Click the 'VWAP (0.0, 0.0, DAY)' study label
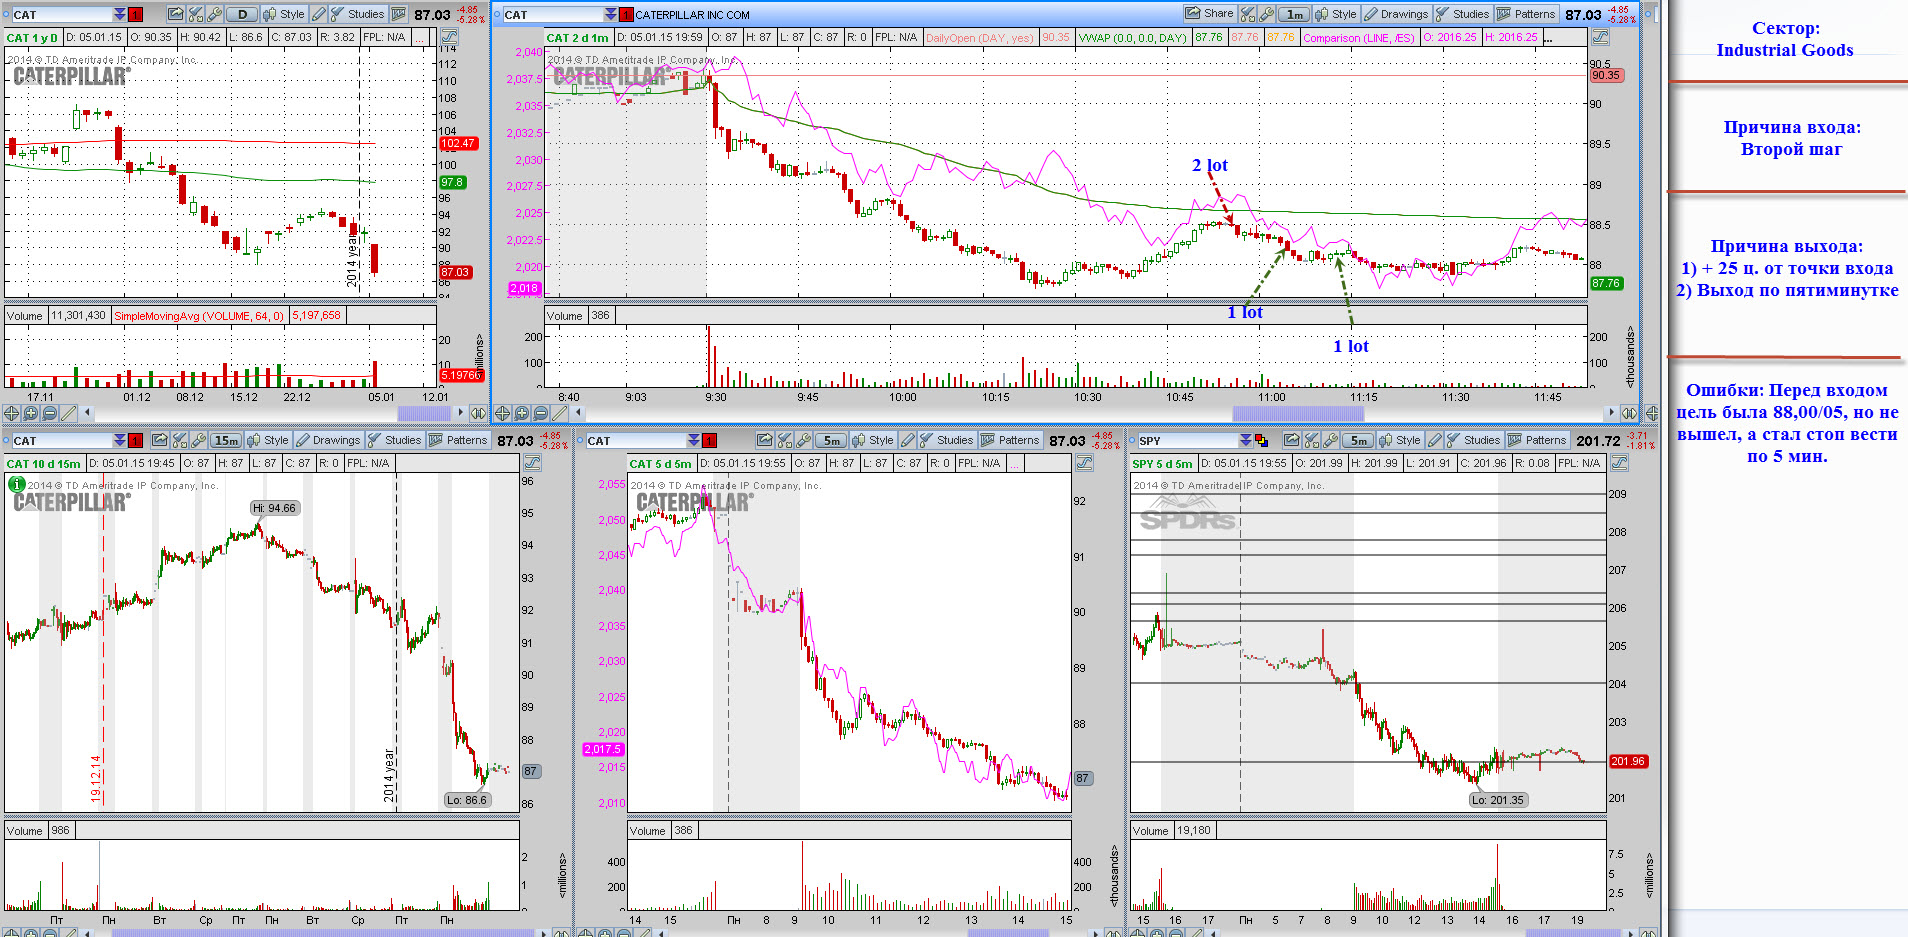This screenshot has width=1908, height=937. pyautogui.click(x=1132, y=38)
